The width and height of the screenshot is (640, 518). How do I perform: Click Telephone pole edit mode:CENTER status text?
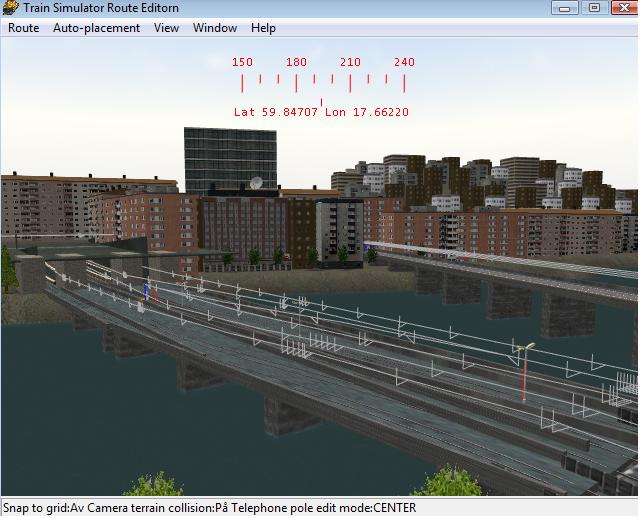(x=324, y=508)
